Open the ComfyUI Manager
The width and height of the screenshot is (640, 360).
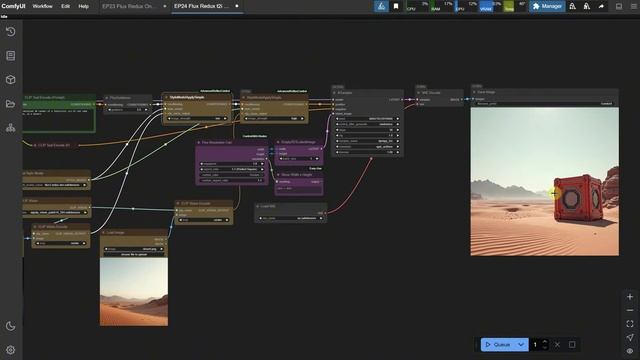[x=547, y=6]
